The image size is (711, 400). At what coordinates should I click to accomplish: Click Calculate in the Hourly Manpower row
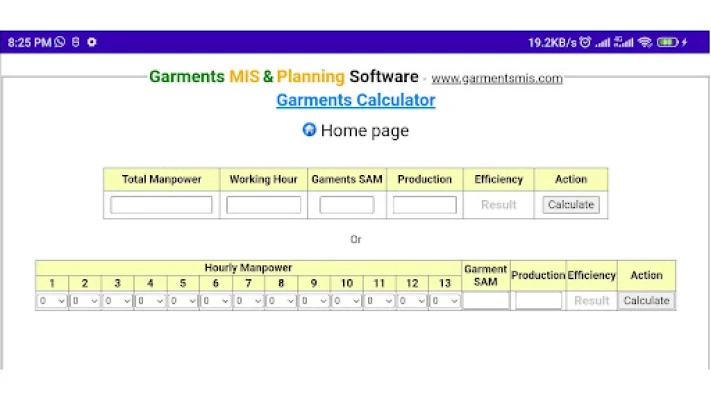[646, 300]
